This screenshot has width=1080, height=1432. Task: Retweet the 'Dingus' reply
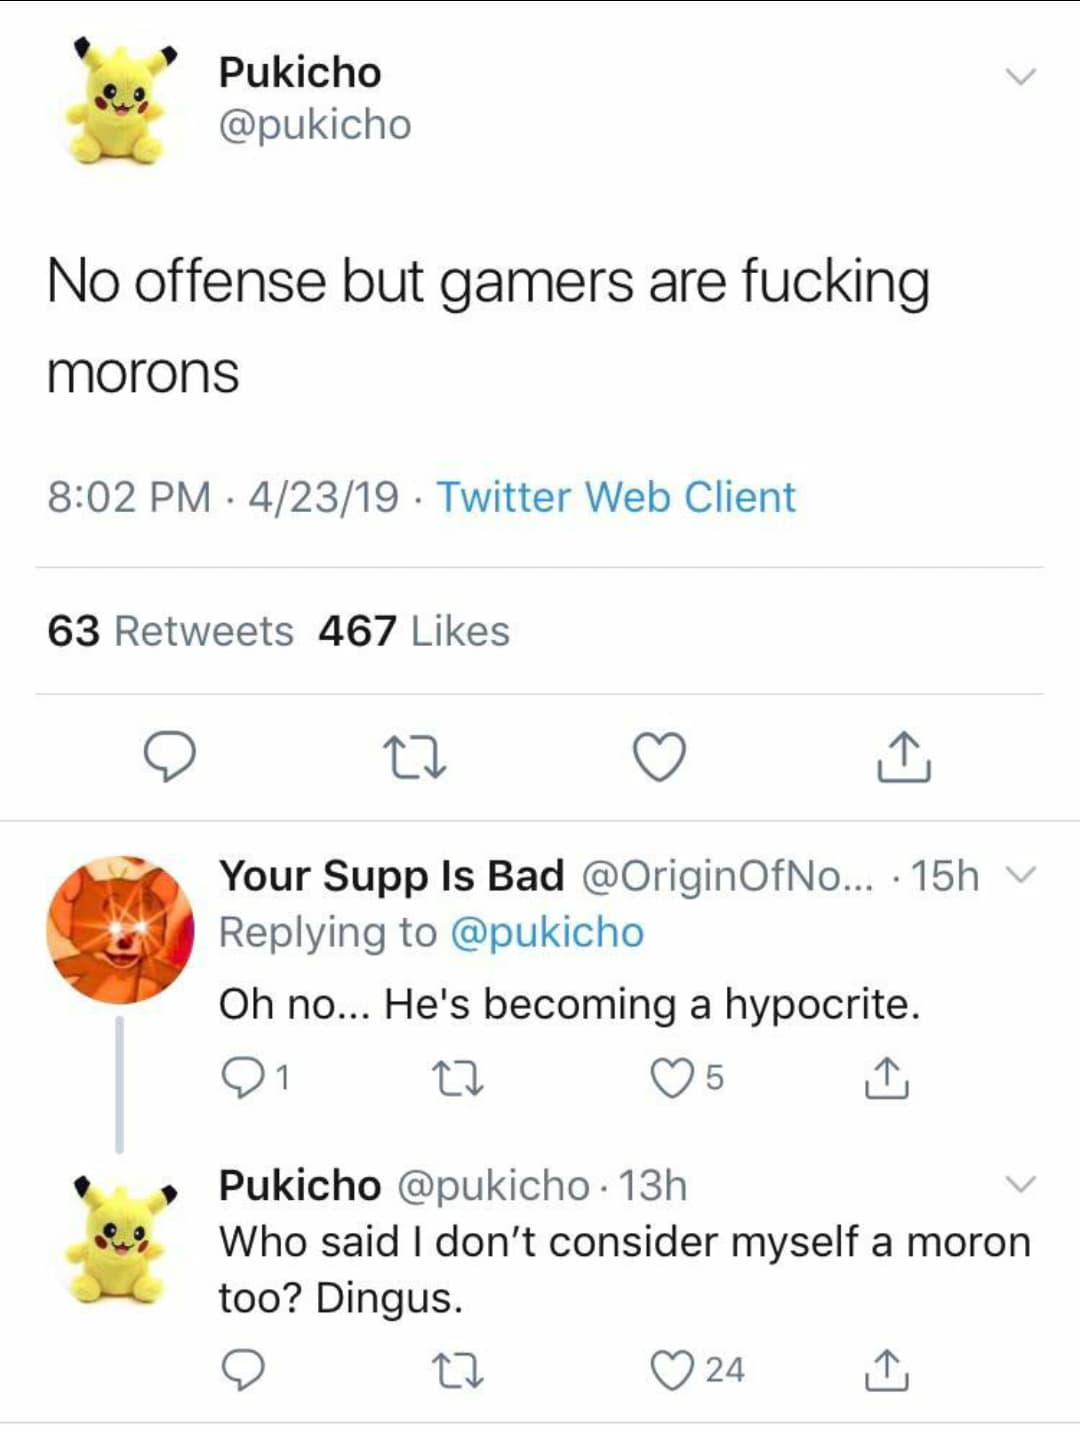click(459, 1370)
